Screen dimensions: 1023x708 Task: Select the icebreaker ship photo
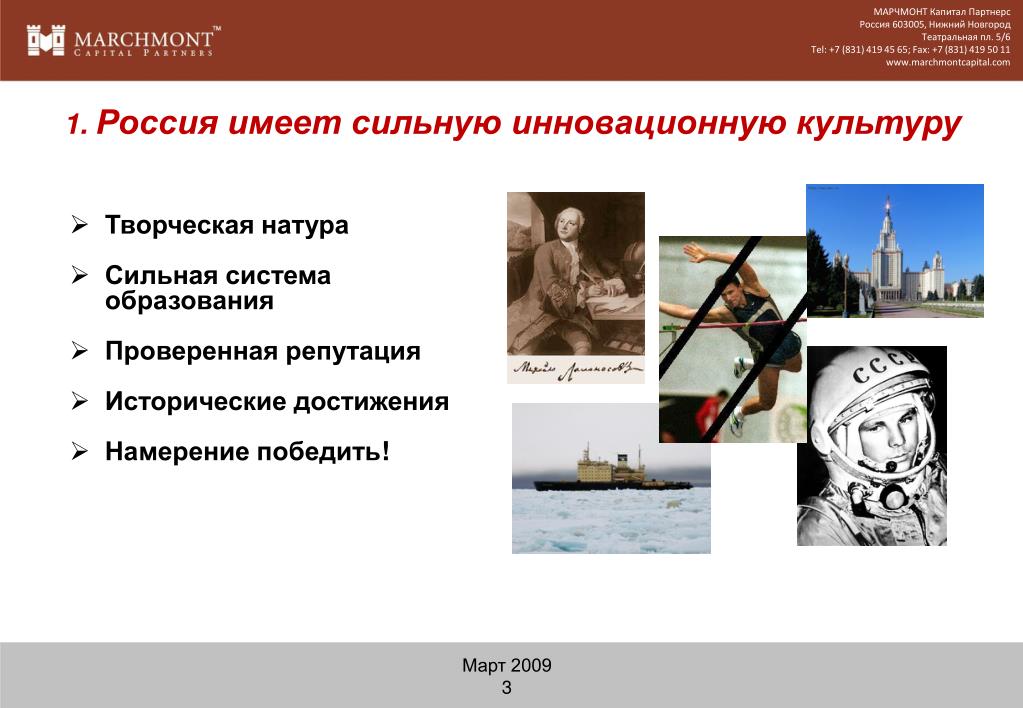point(611,478)
